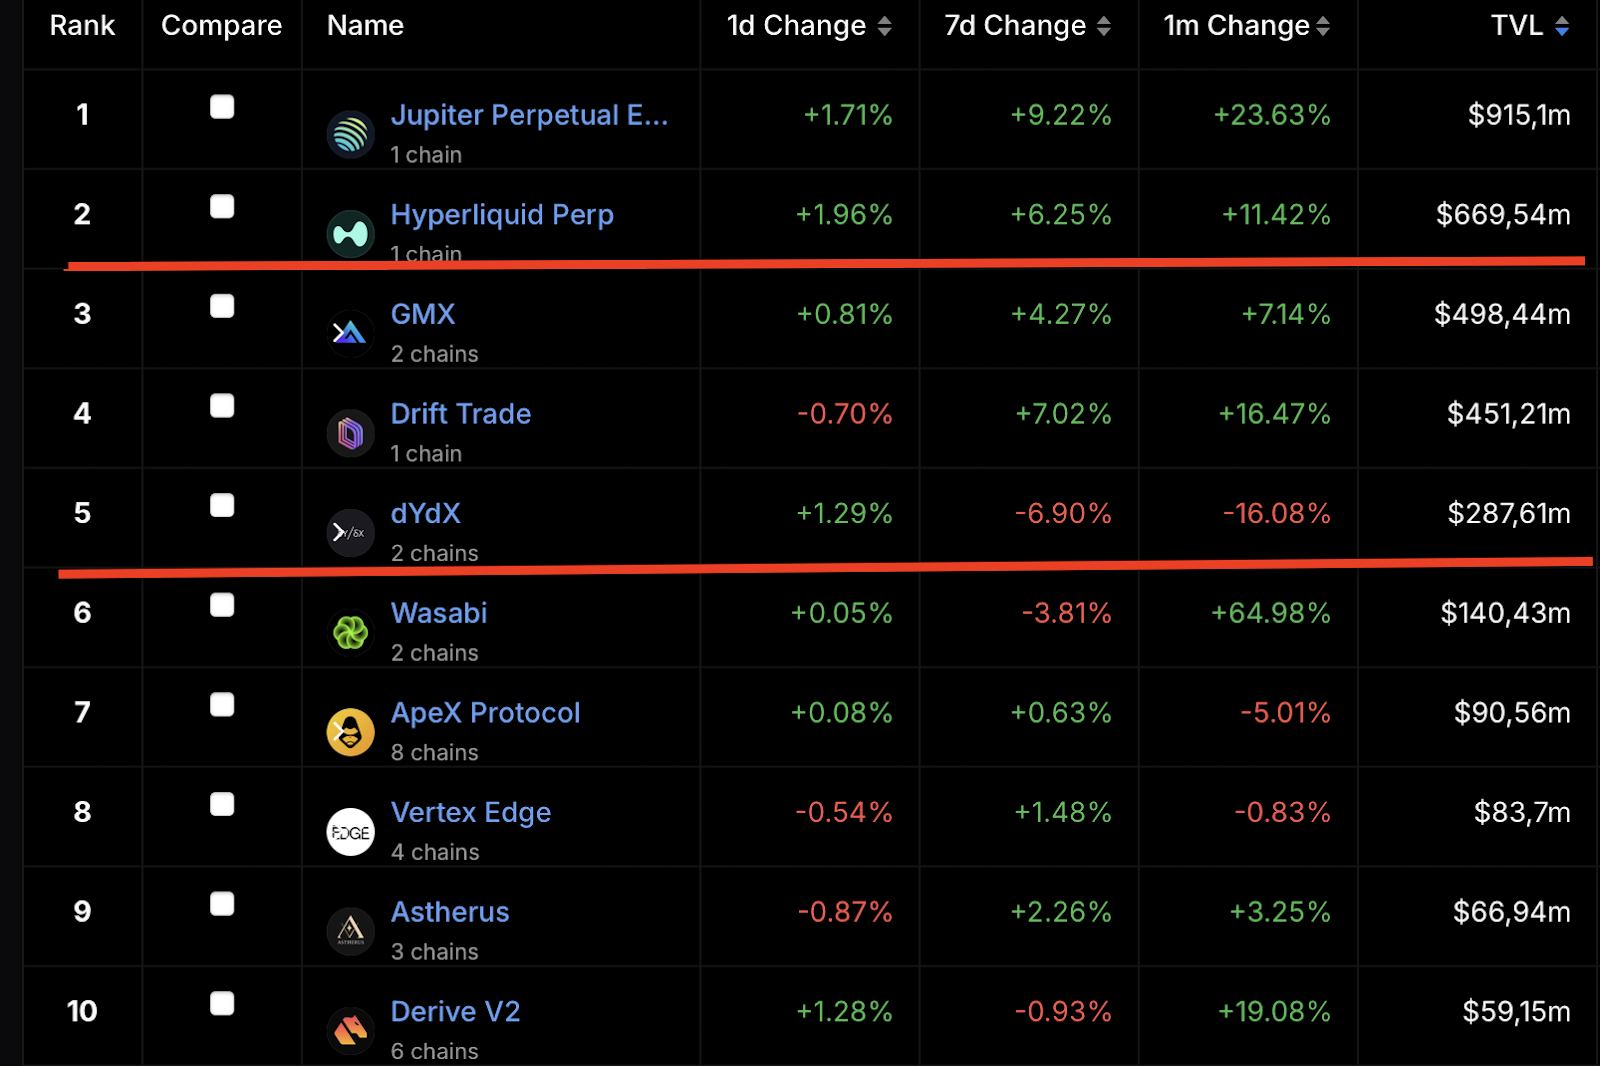1600x1066 pixels.
Task: Click the GMX logo icon
Action: click(351, 333)
